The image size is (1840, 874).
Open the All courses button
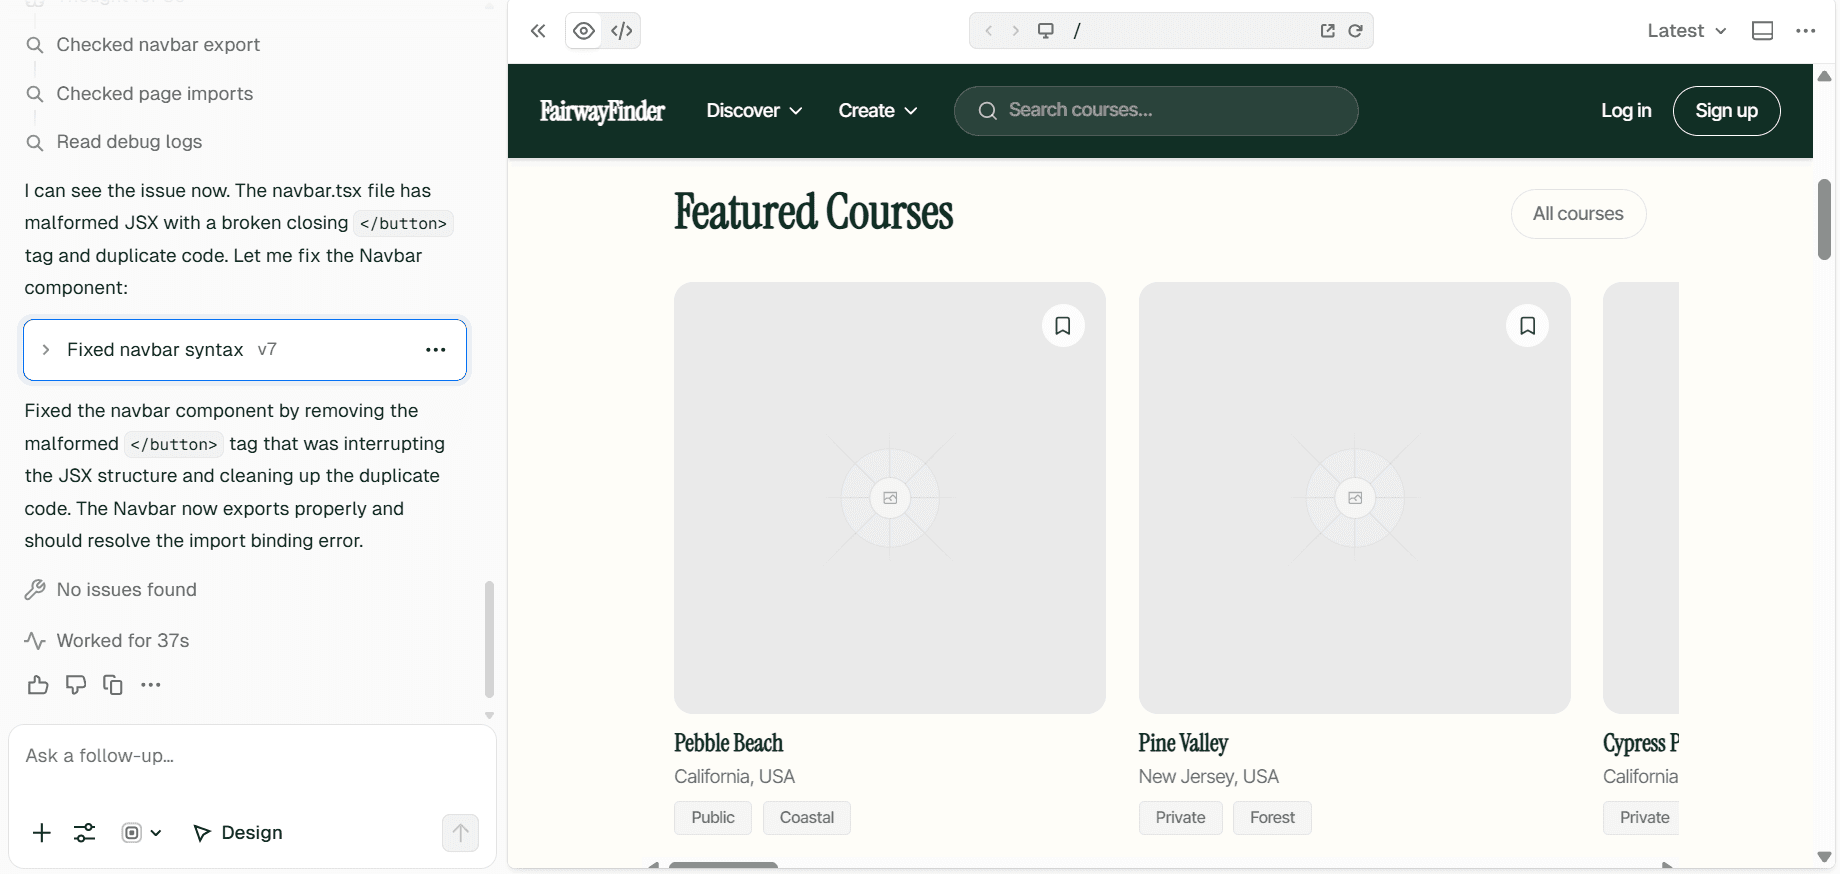pos(1578,214)
